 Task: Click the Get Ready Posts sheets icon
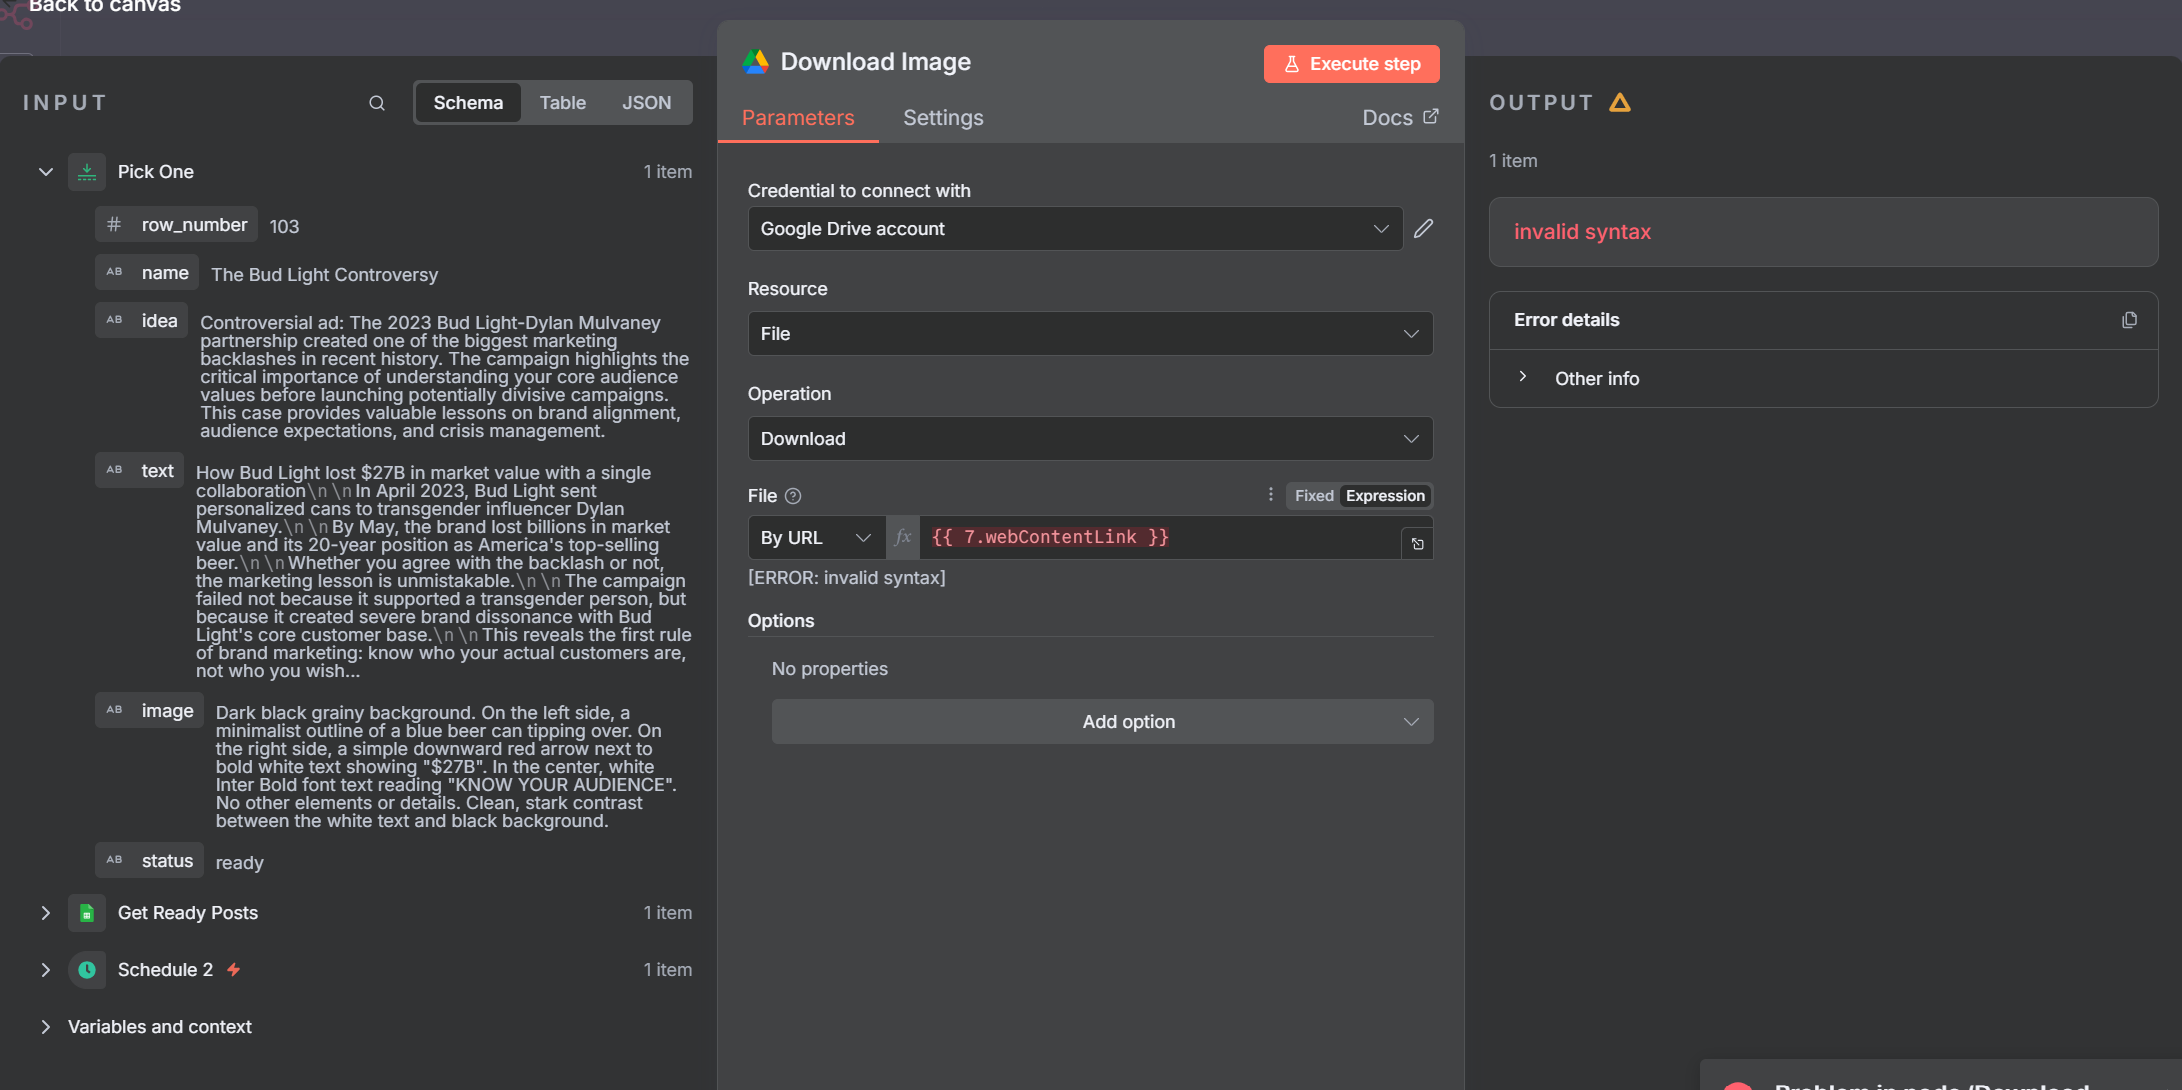(x=87, y=913)
